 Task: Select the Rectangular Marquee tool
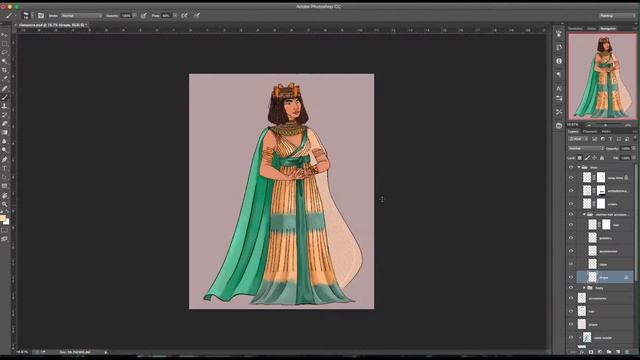[x=4, y=44]
